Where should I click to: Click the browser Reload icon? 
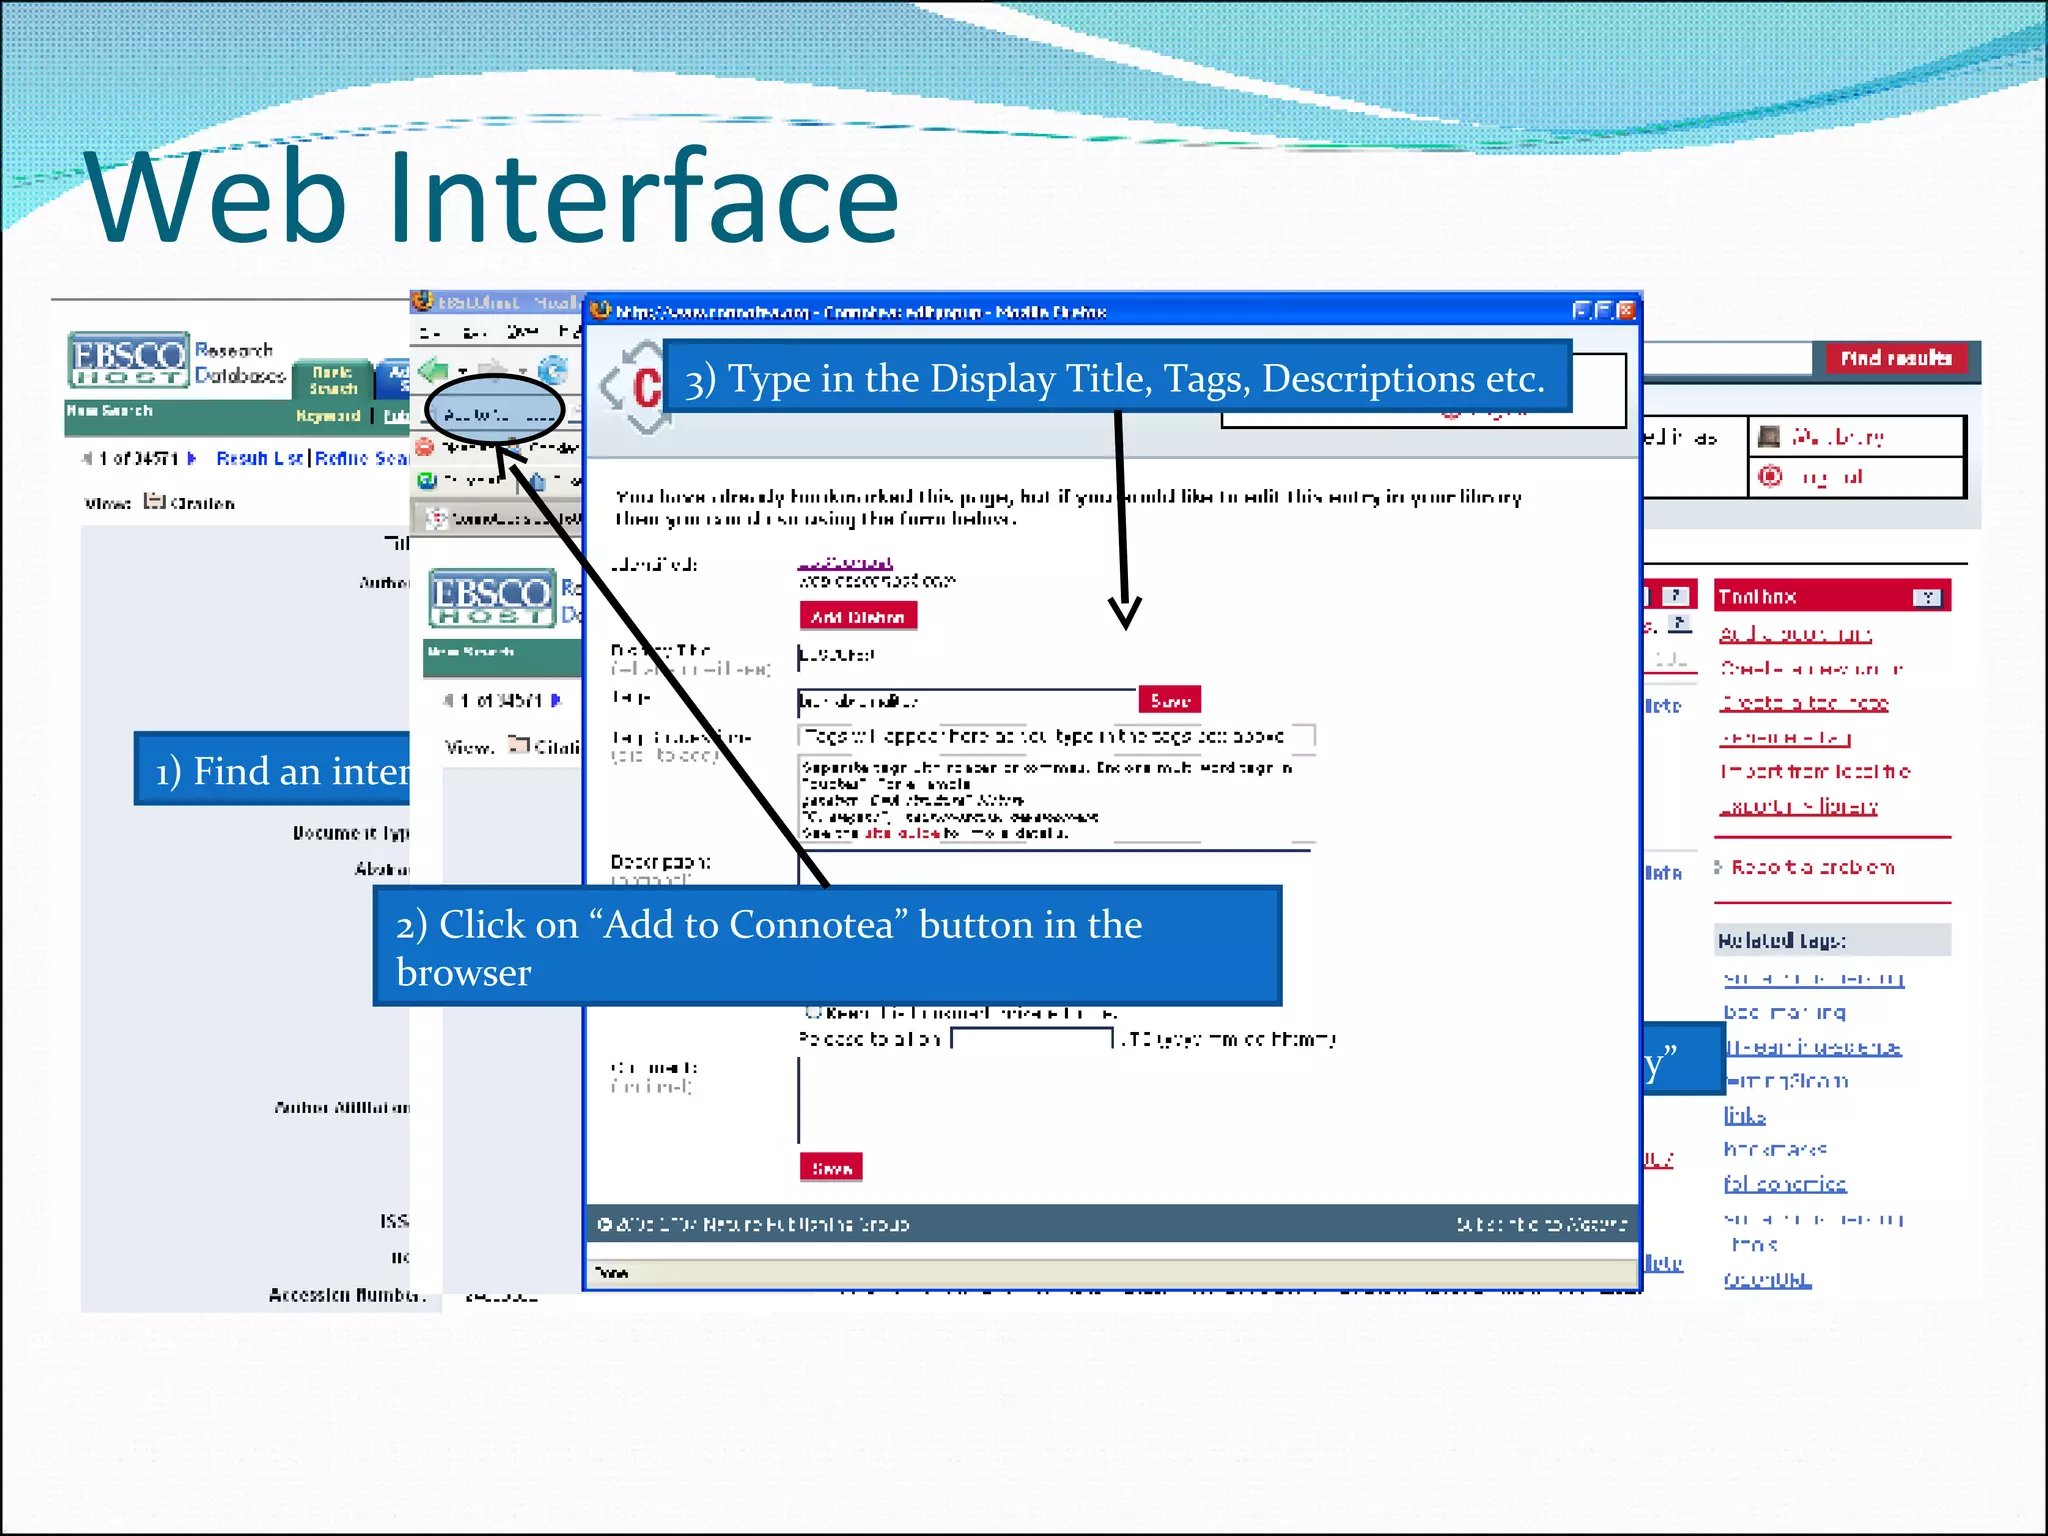(552, 371)
